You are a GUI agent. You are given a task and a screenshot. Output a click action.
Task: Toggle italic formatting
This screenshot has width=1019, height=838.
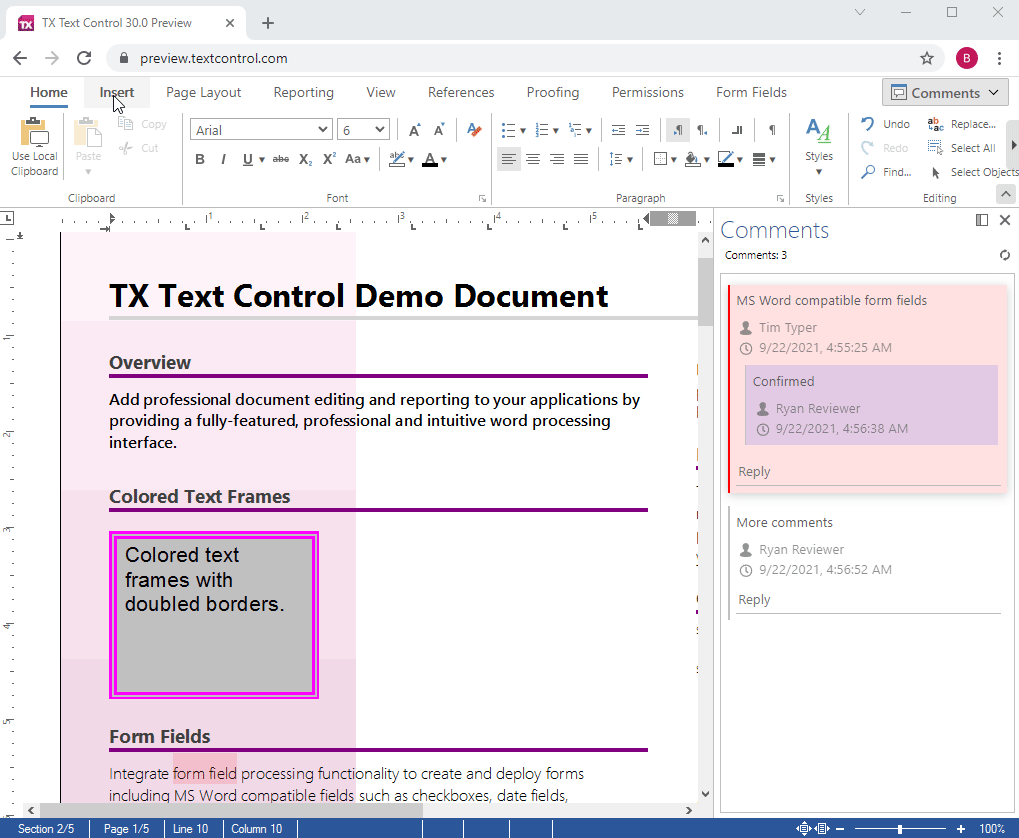(223, 159)
